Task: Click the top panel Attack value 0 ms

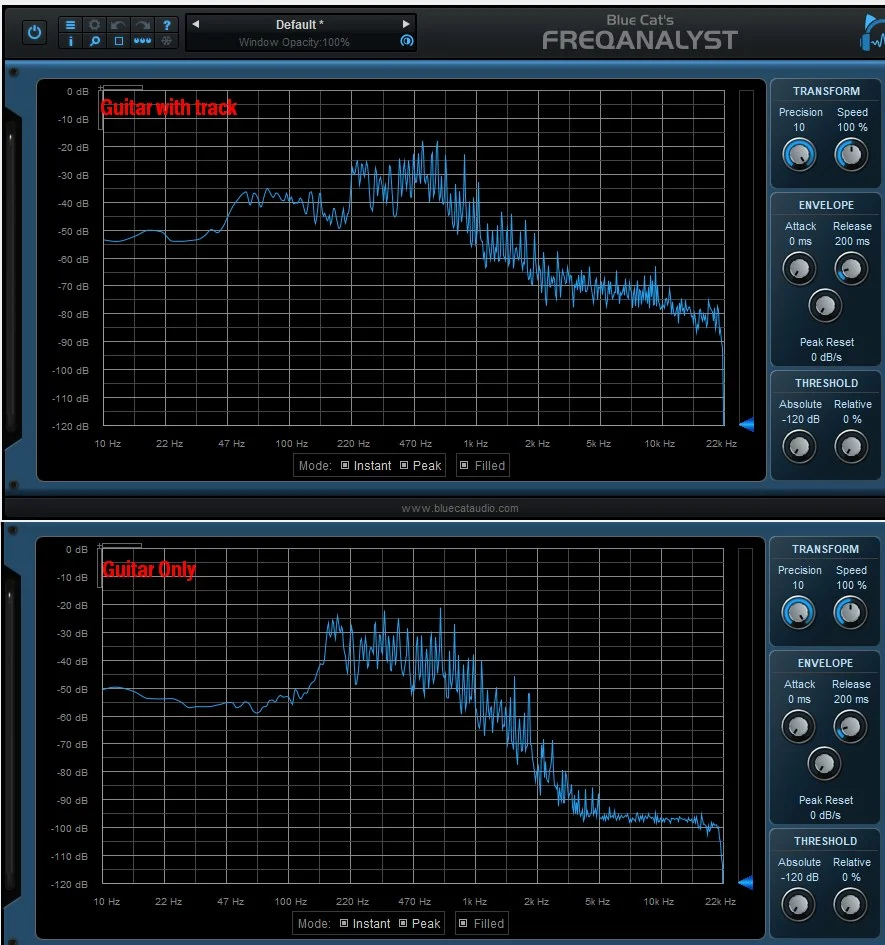Action: (800, 241)
